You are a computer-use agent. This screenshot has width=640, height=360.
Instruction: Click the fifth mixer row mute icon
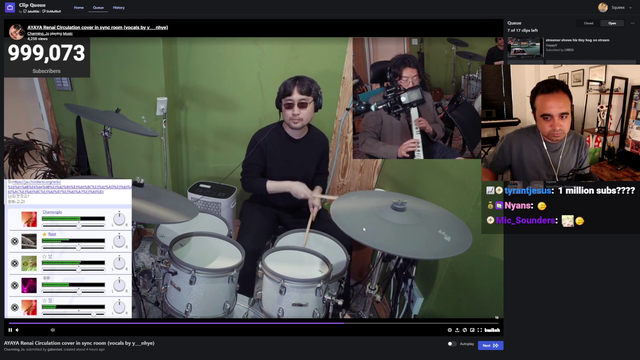tap(15, 307)
